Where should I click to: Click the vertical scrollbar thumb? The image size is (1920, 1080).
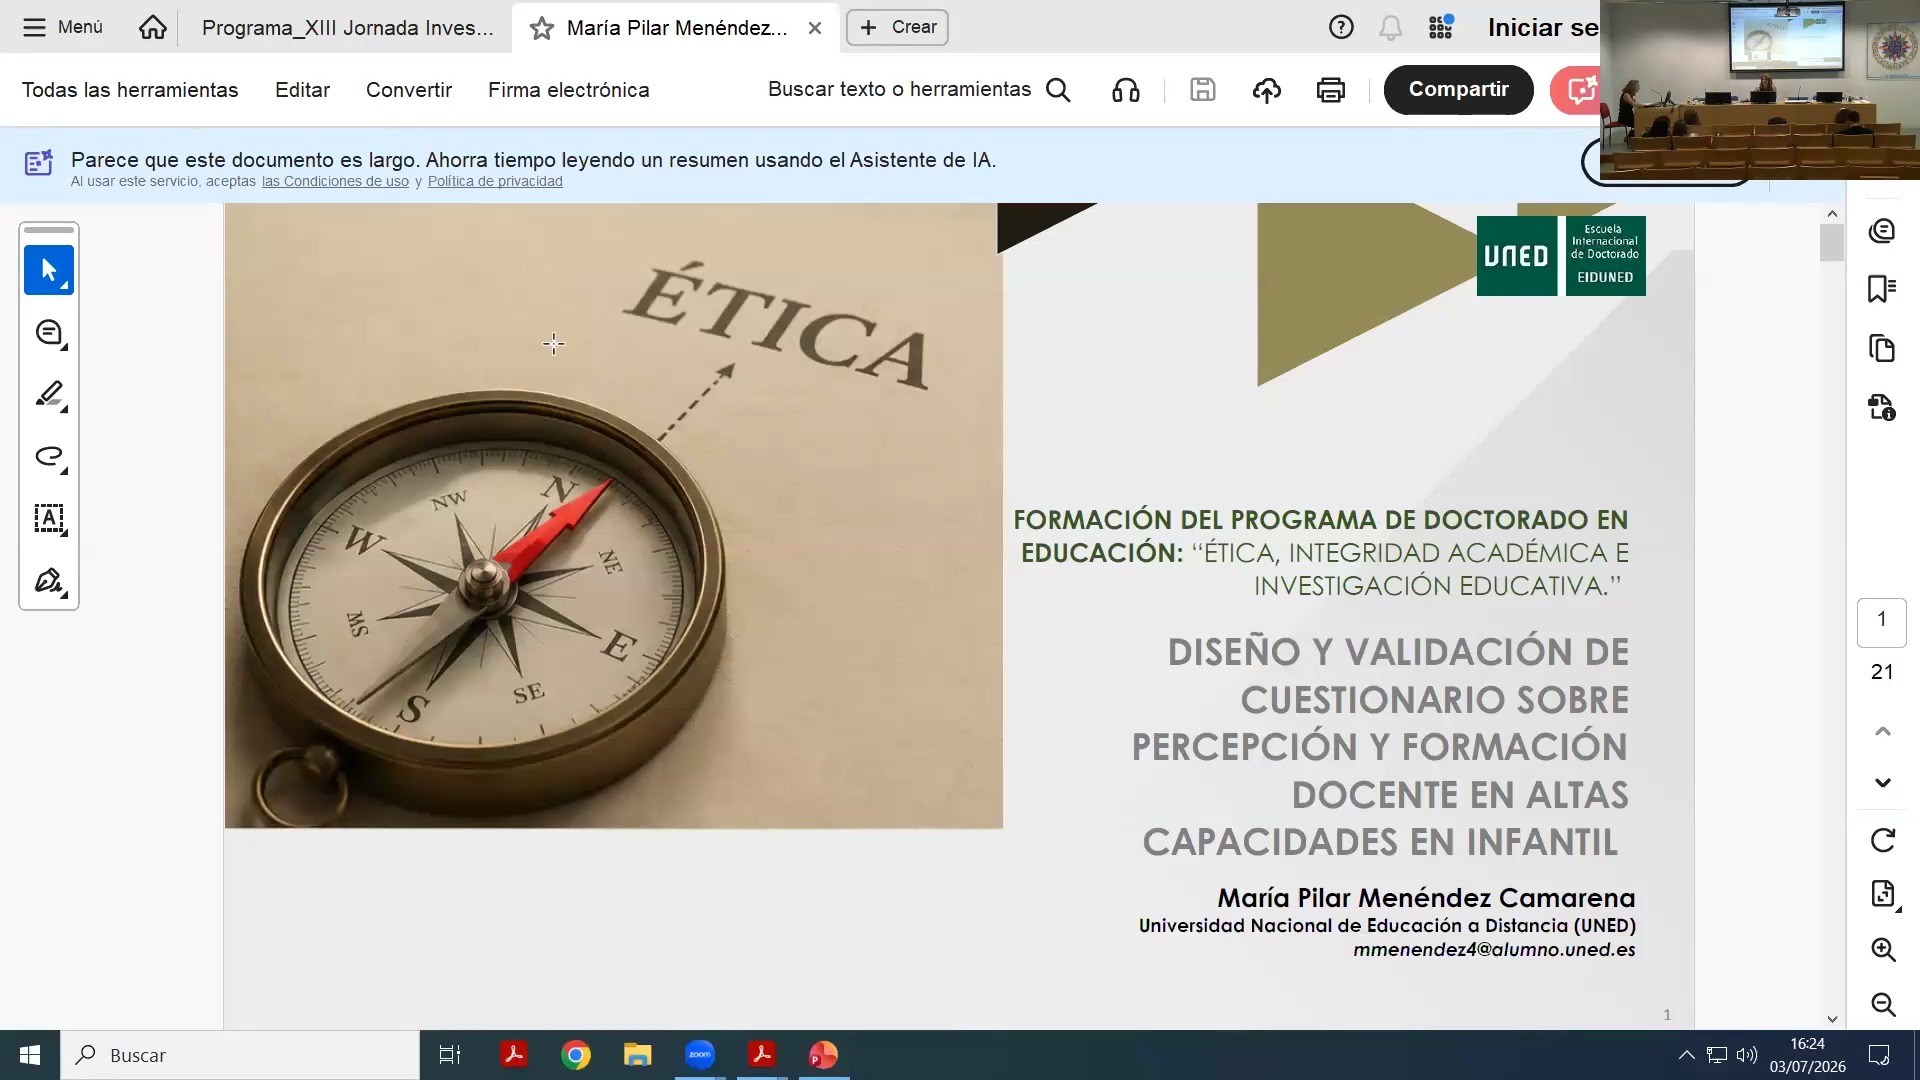pos(1832,243)
